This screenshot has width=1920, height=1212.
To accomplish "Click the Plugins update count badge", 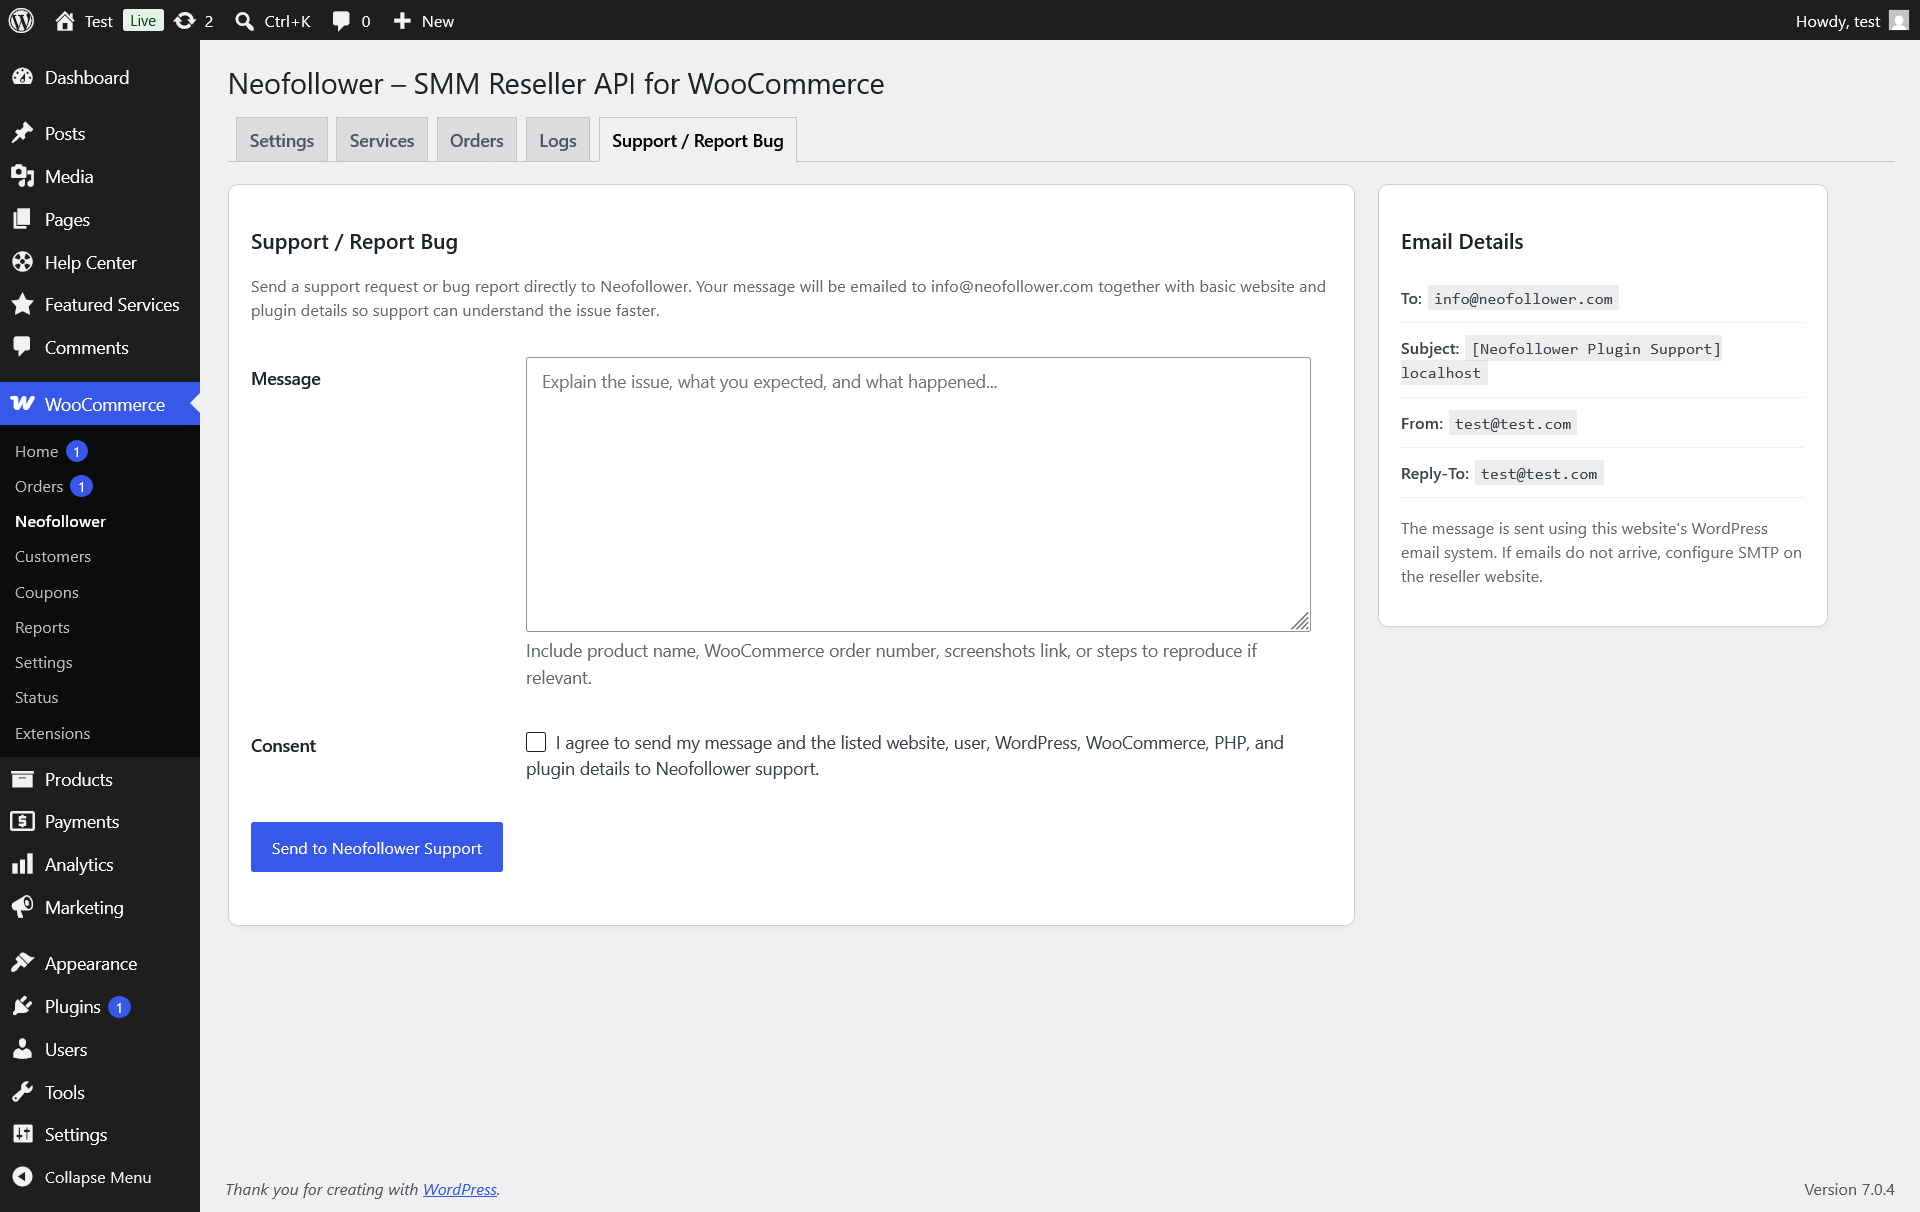I will (x=119, y=1007).
